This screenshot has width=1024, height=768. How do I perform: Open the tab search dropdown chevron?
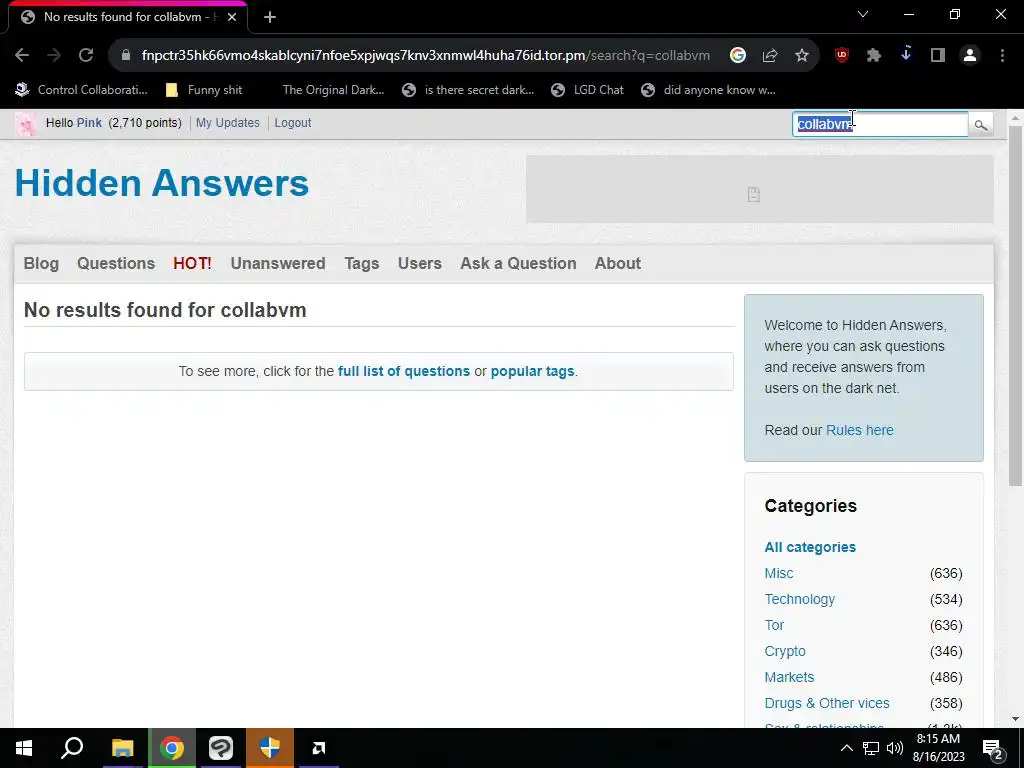[x=863, y=14]
